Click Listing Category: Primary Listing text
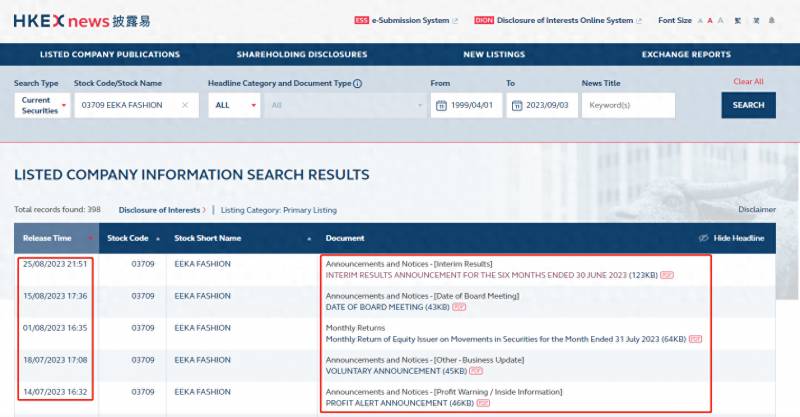The height and width of the screenshot is (417, 800). pos(279,210)
